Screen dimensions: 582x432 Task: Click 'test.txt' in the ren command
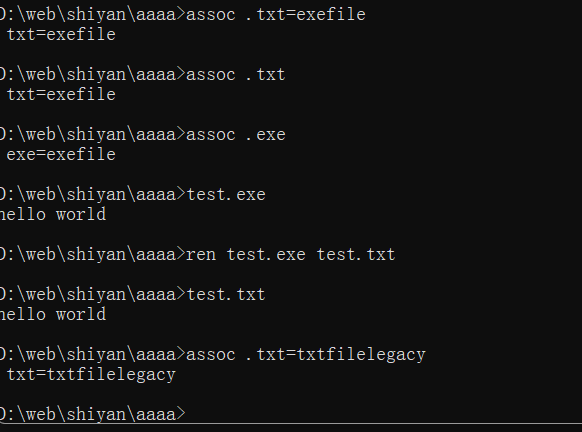point(356,255)
